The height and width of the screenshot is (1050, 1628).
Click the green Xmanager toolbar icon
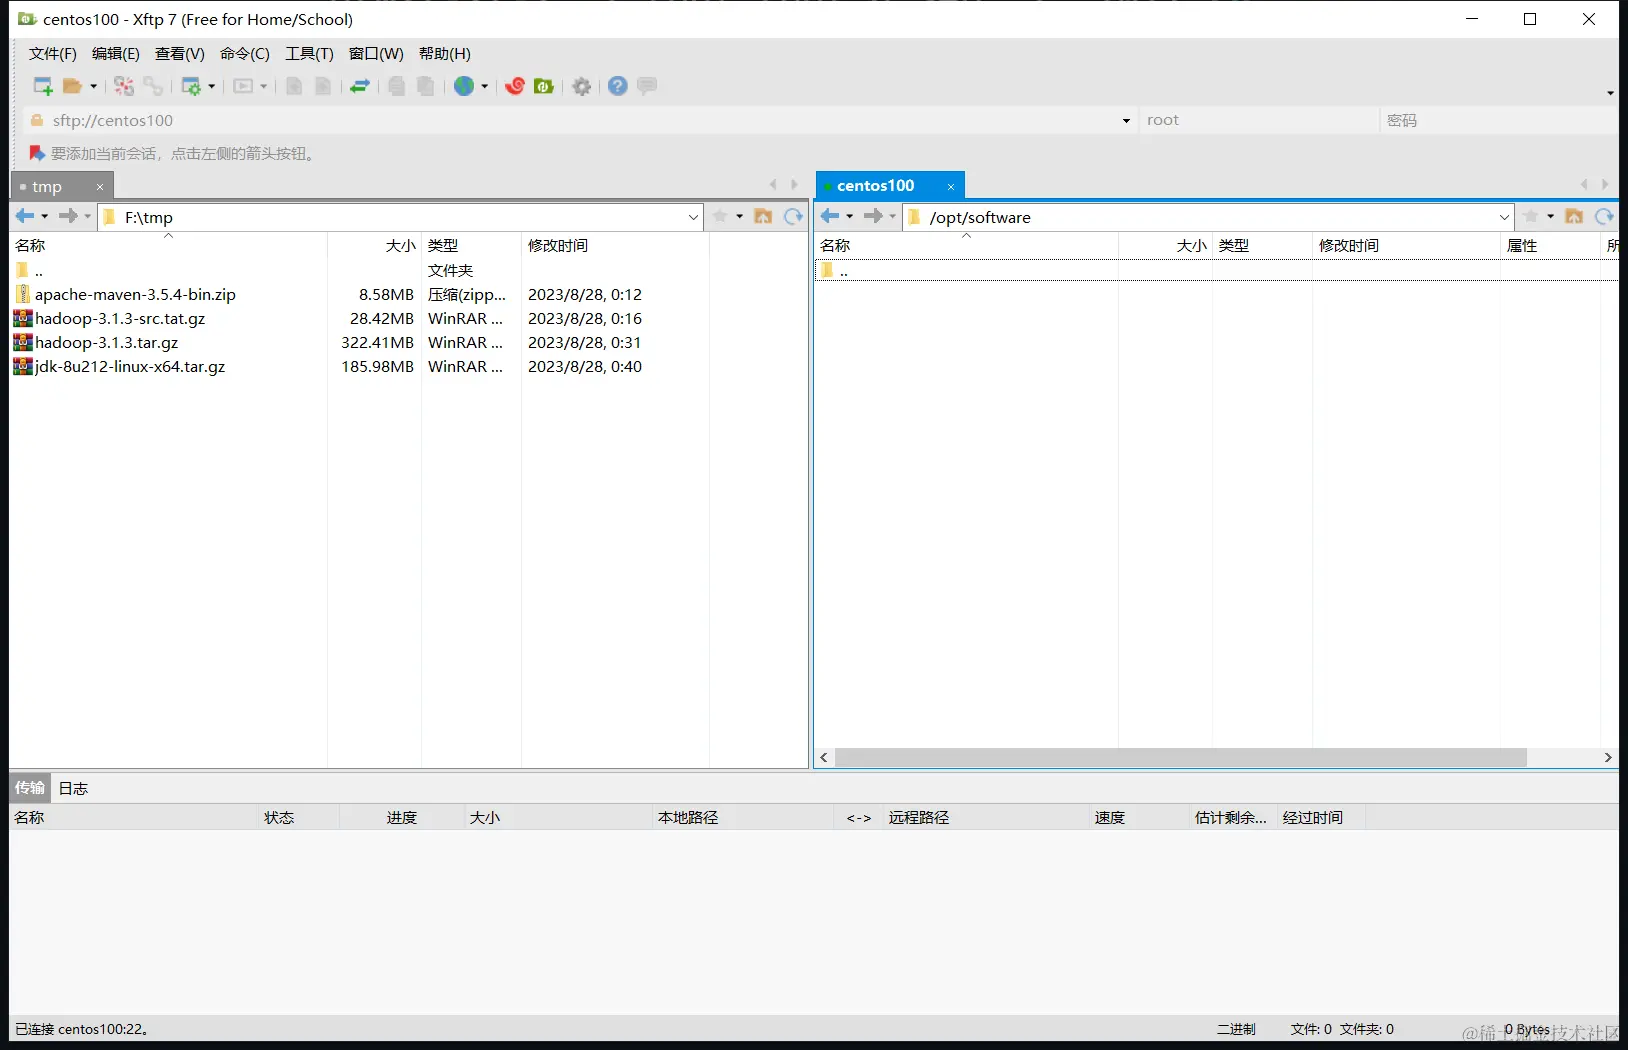[x=544, y=86]
